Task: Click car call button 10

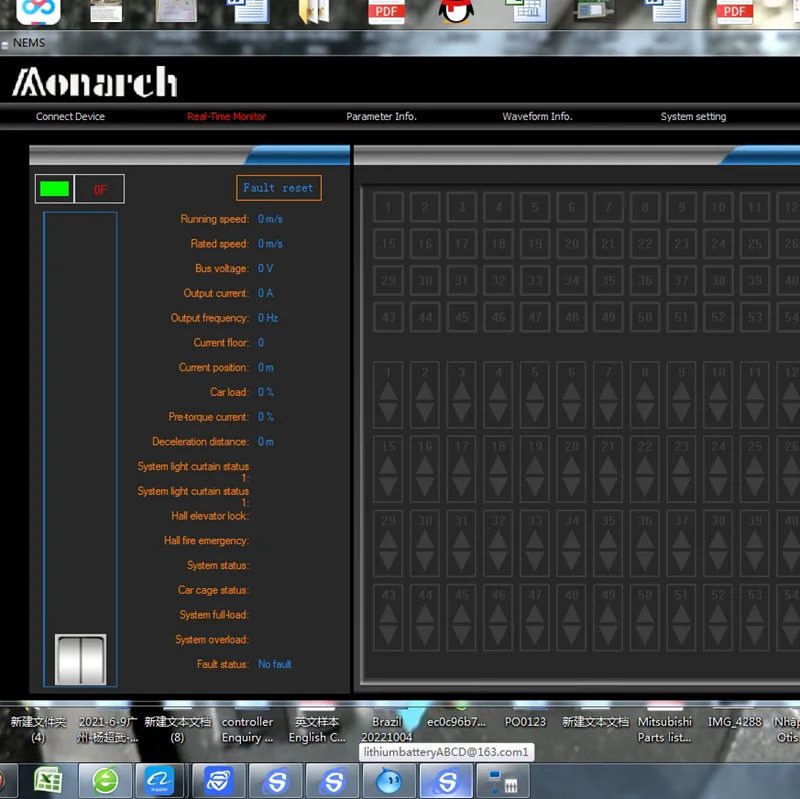Action: 718,207
